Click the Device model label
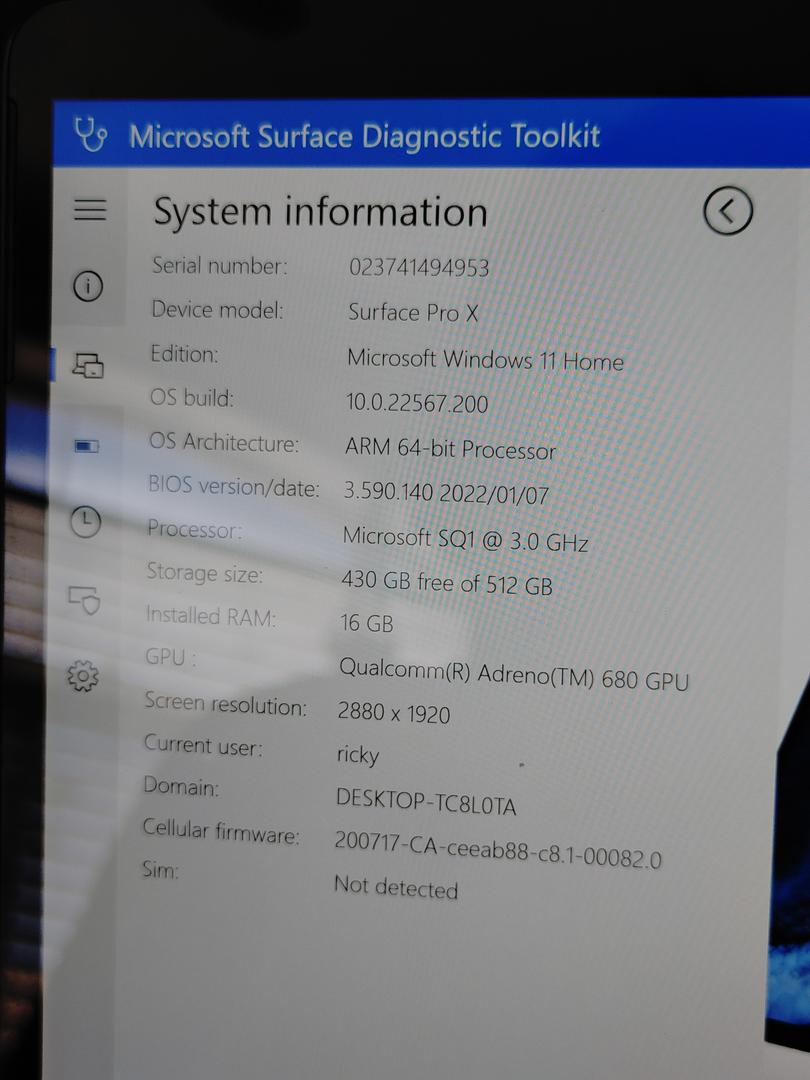810x1080 pixels. [217, 310]
